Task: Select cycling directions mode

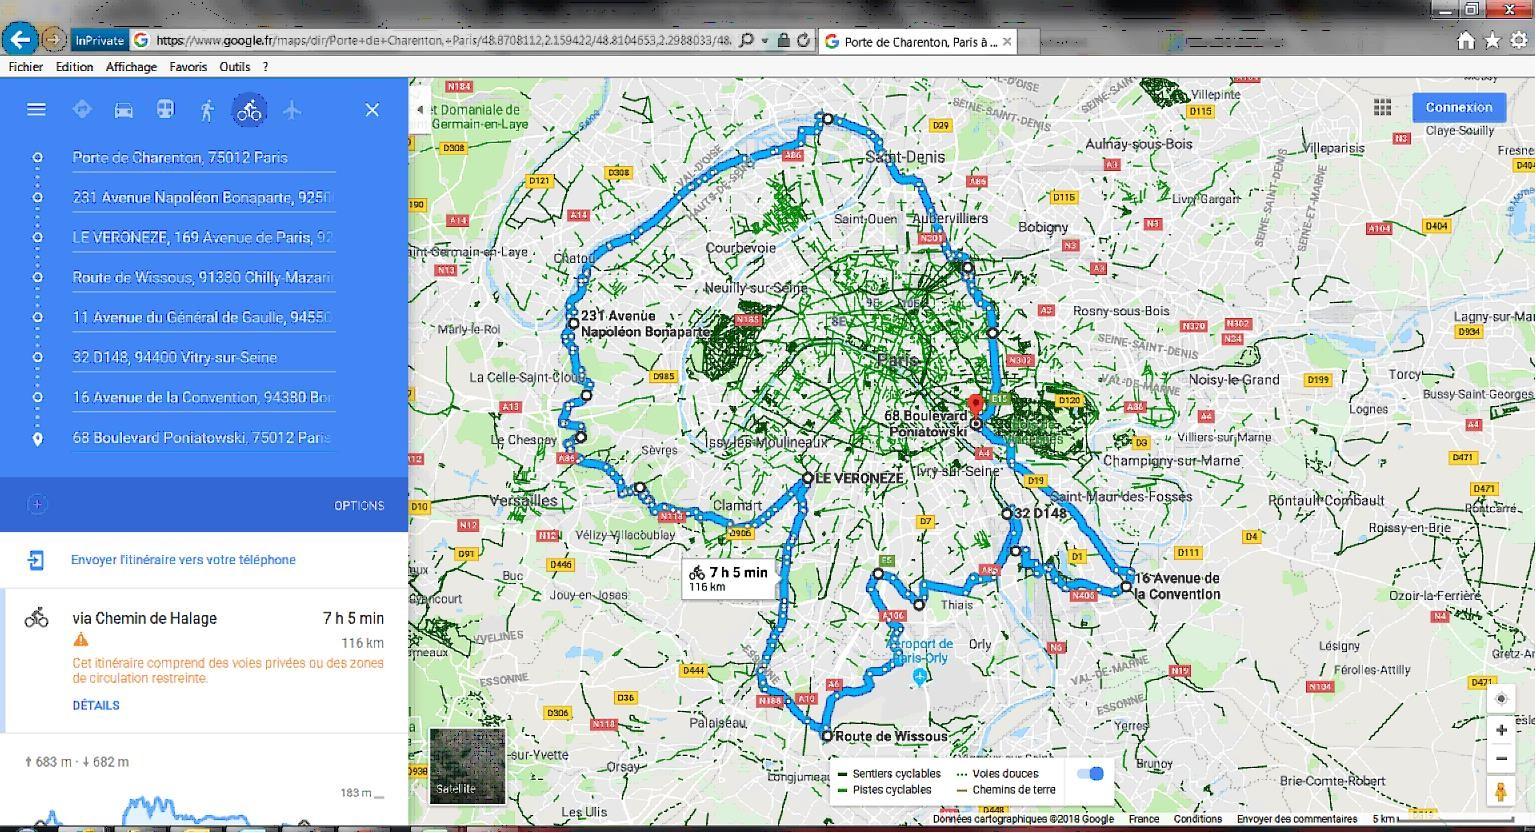Action: coord(249,110)
